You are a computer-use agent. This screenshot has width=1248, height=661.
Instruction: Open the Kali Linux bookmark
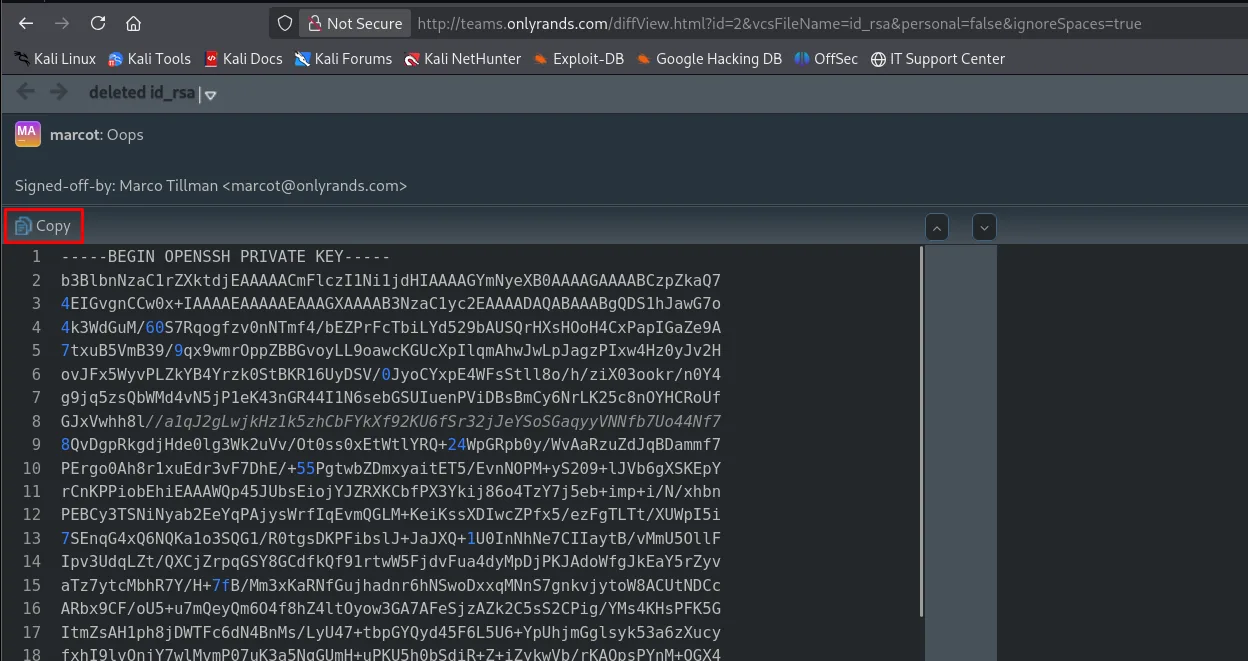[55, 59]
